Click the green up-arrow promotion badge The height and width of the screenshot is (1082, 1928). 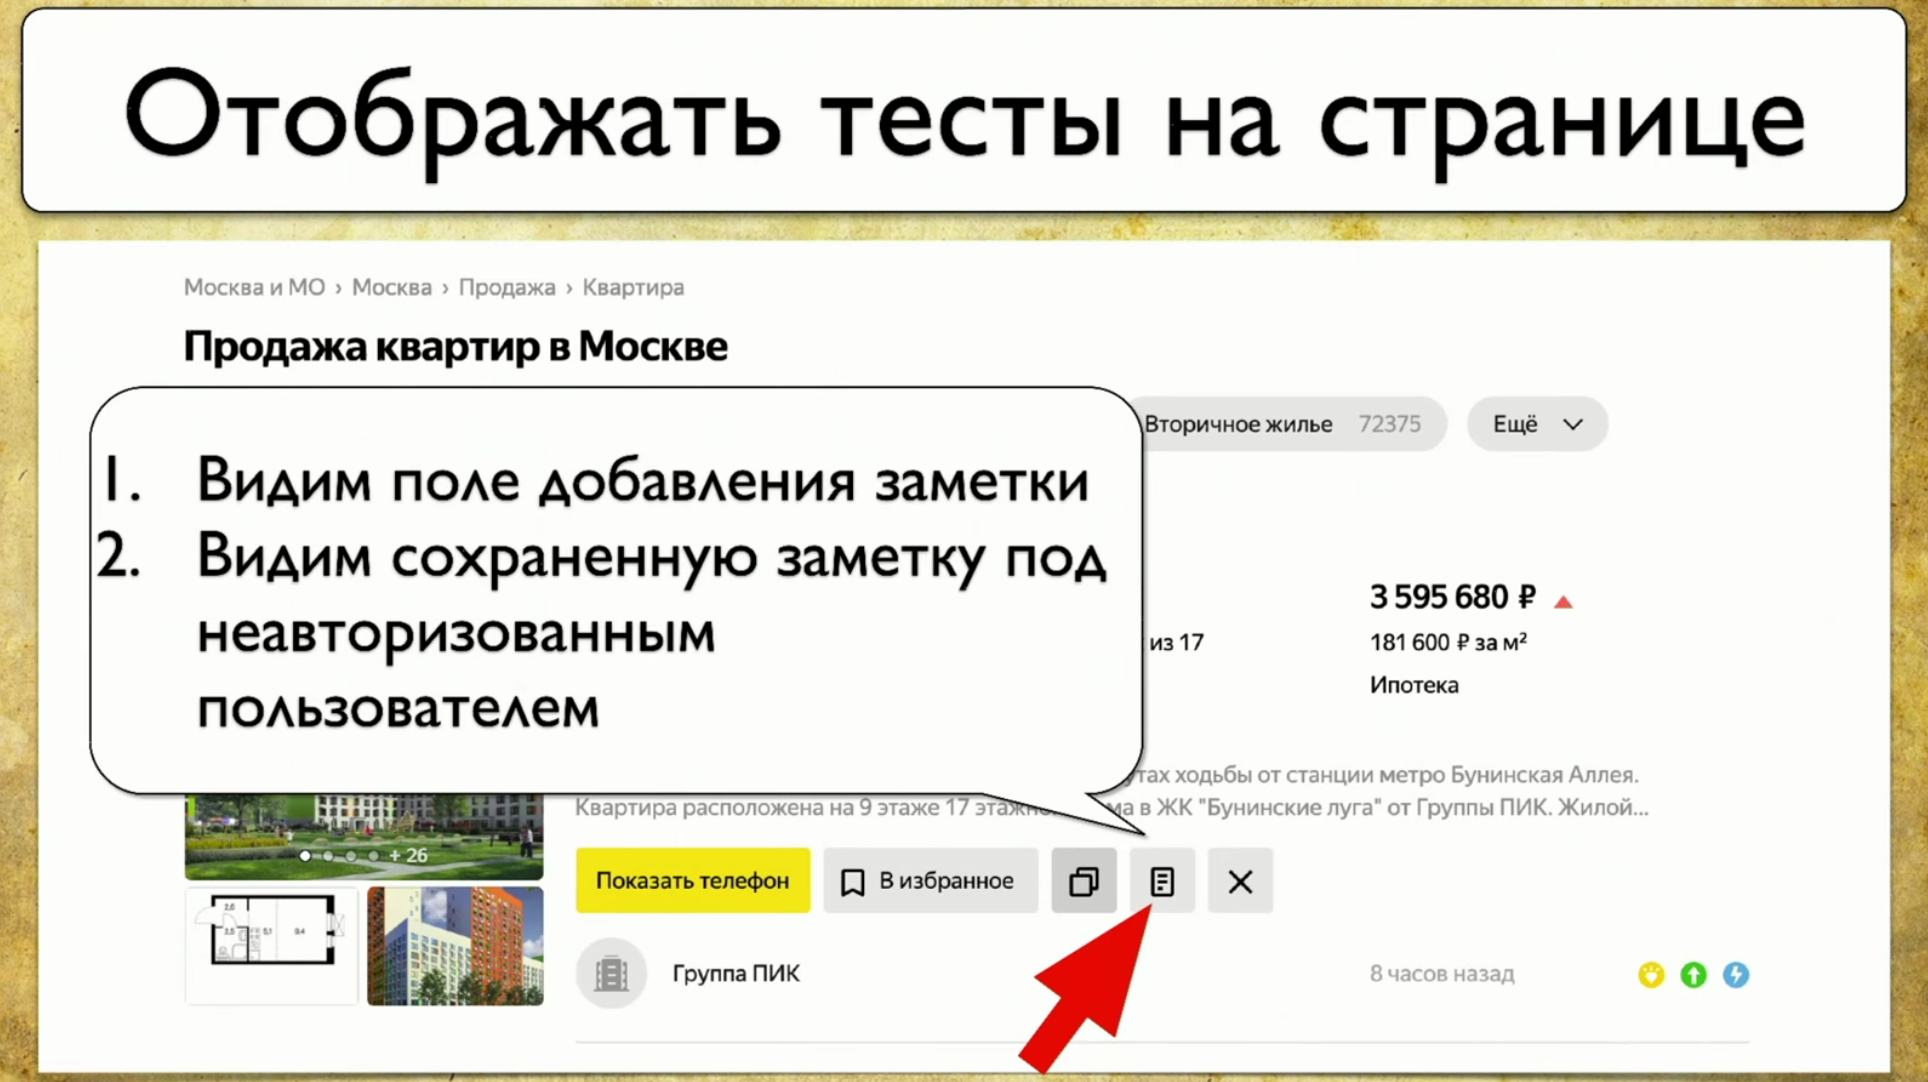(1694, 974)
